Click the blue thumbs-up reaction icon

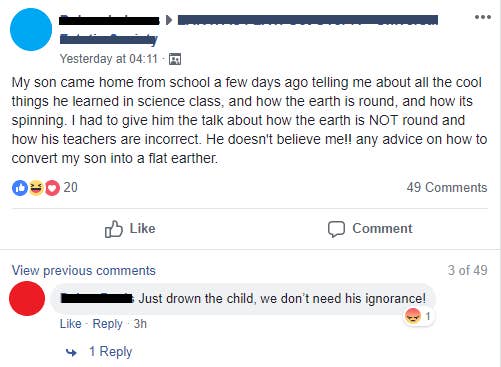(x=20, y=188)
